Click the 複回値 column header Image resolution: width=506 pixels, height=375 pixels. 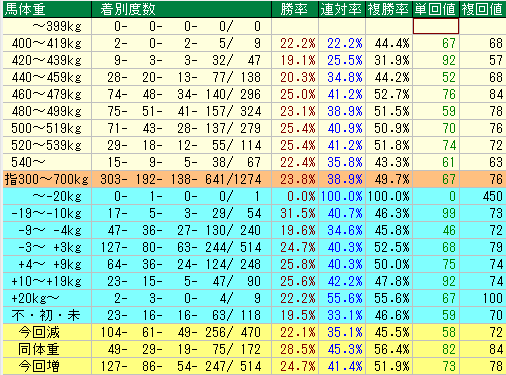[483, 9]
